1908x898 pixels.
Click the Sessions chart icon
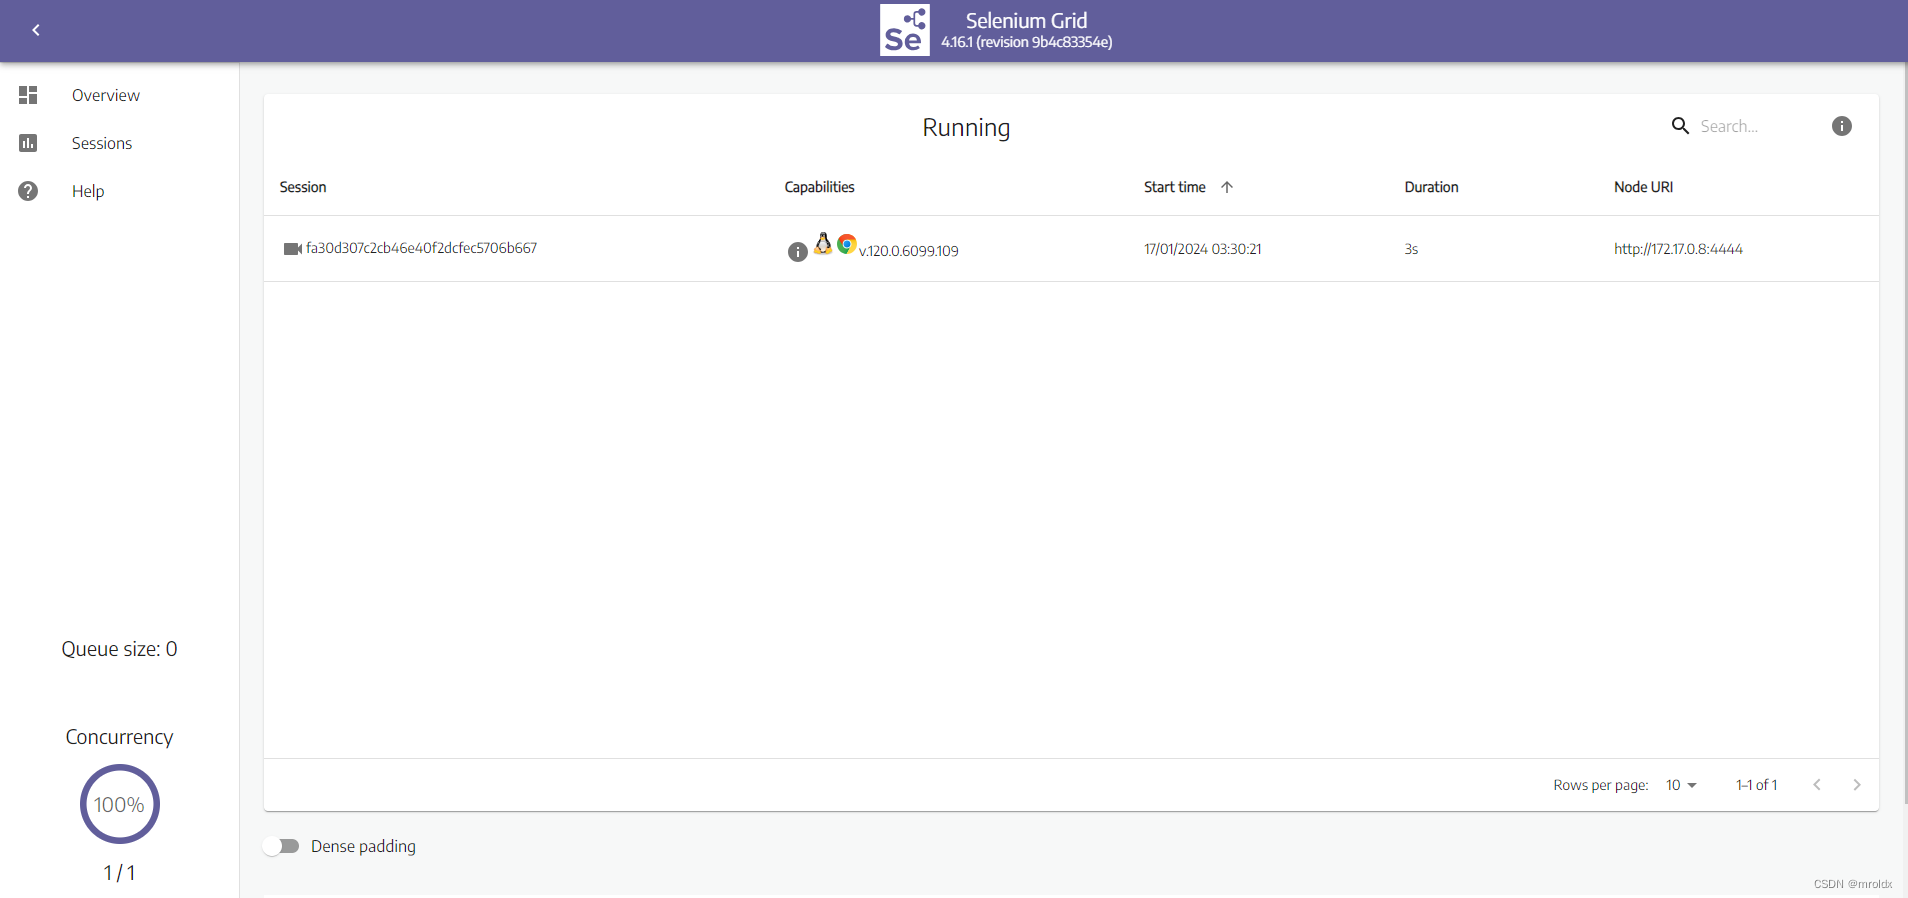pos(28,143)
